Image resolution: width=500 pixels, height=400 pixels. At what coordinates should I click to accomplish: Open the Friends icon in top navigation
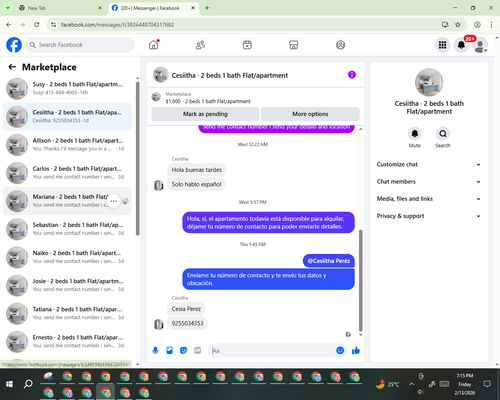tap(200, 45)
